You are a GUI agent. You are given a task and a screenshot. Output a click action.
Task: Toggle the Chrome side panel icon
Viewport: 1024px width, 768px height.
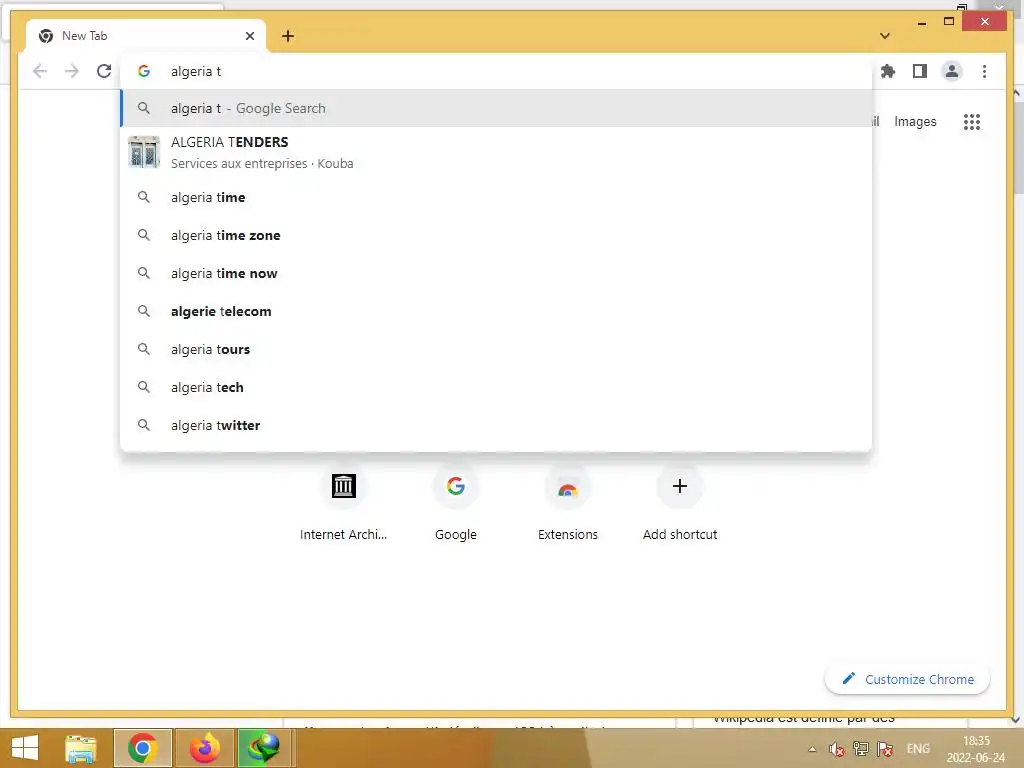pos(920,71)
